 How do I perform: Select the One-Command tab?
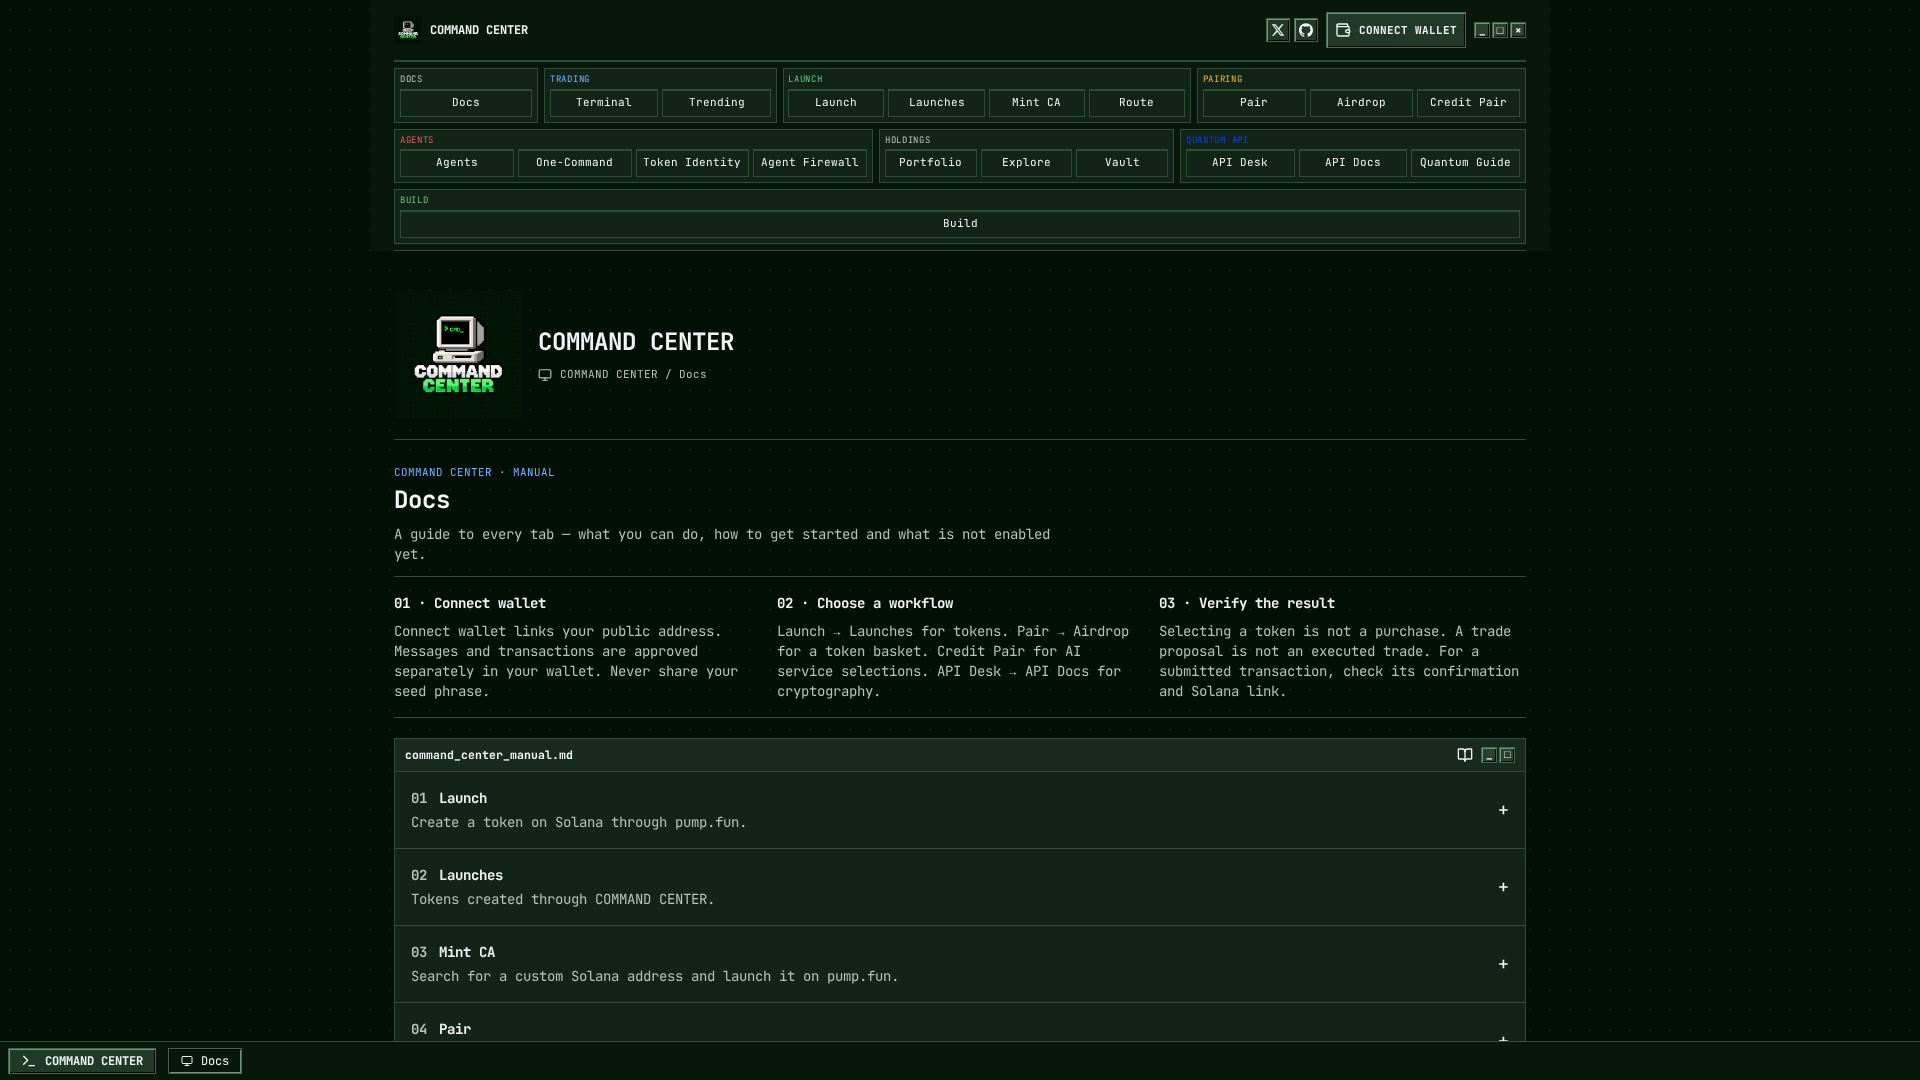pos(575,163)
